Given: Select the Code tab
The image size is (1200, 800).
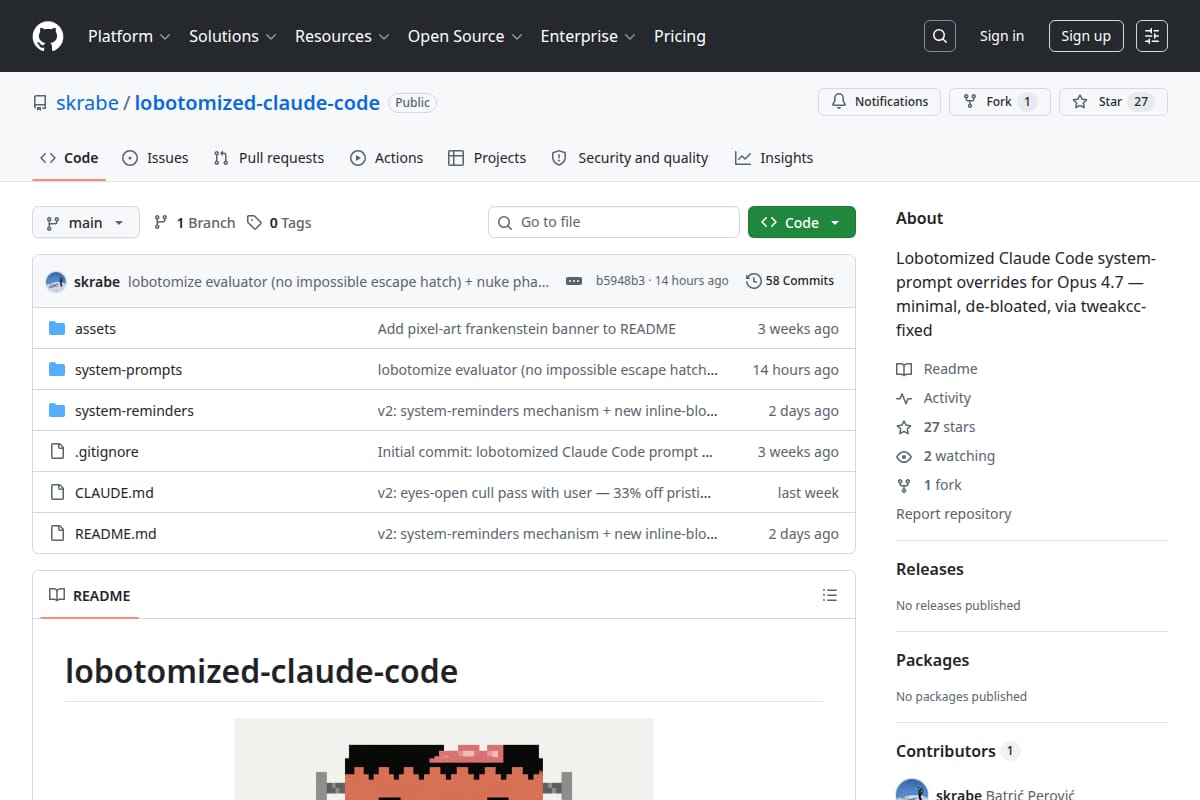Looking at the screenshot, I should pos(69,158).
